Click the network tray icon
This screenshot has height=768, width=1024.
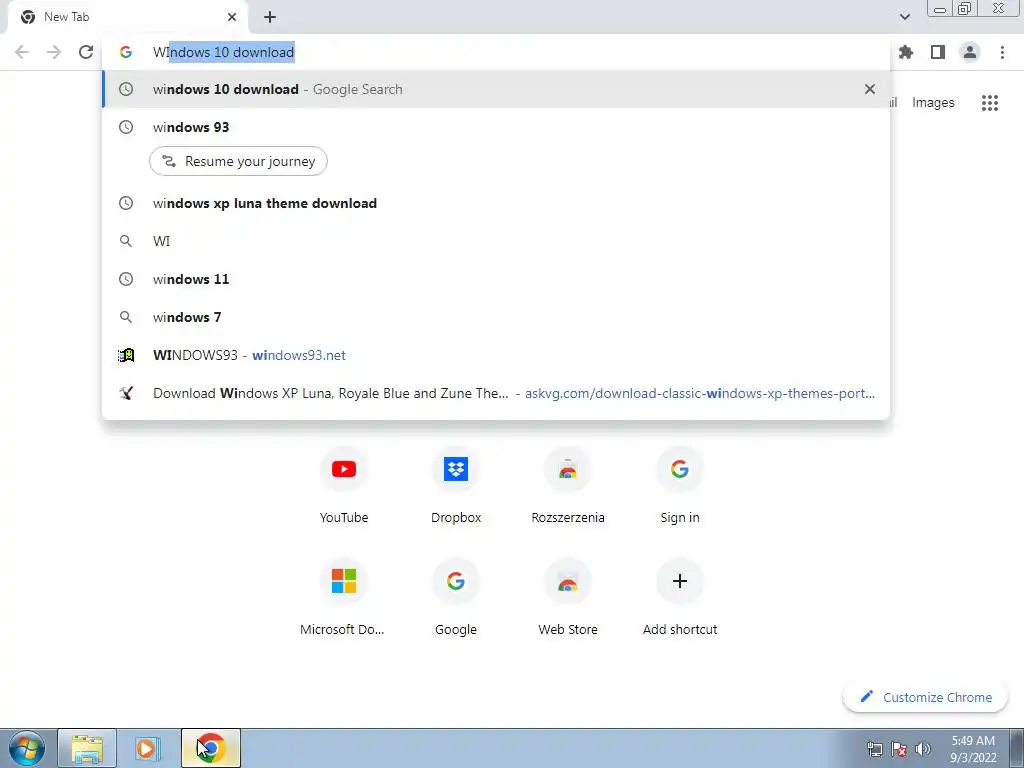click(x=874, y=749)
